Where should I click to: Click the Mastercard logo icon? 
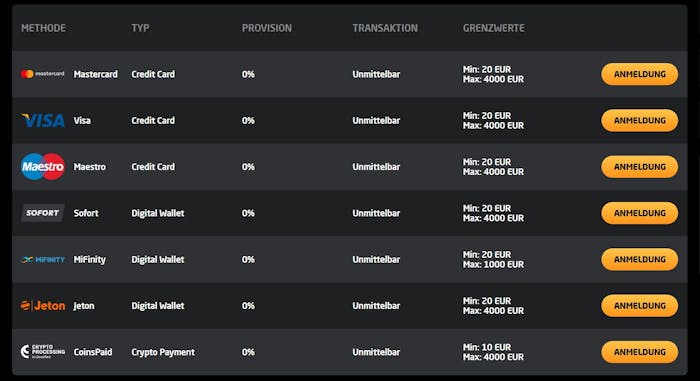pyautogui.click(x=43, y=74)
